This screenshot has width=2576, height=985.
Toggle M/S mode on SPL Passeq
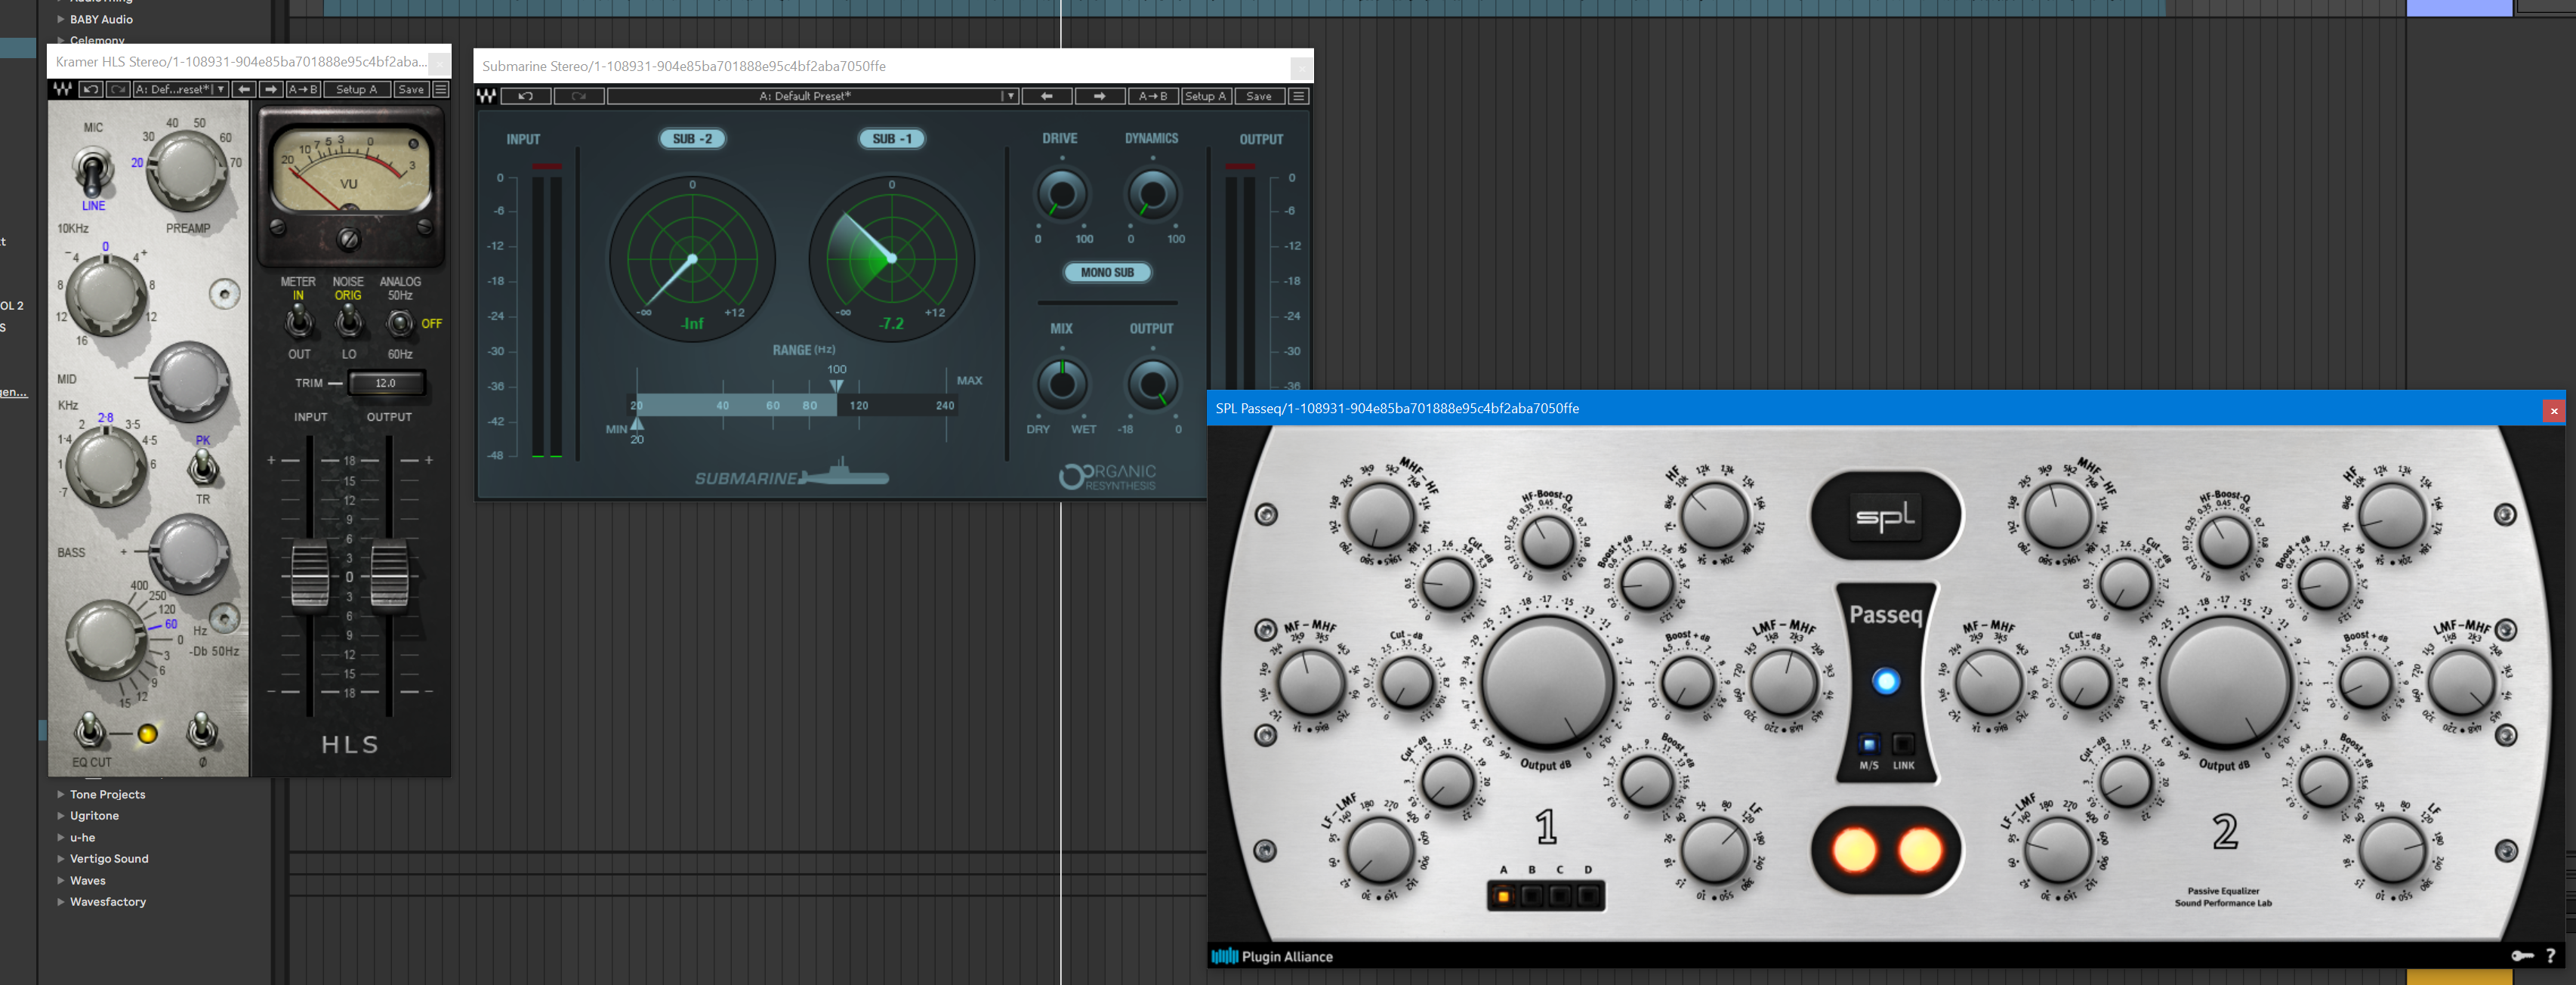(1868, 744)
